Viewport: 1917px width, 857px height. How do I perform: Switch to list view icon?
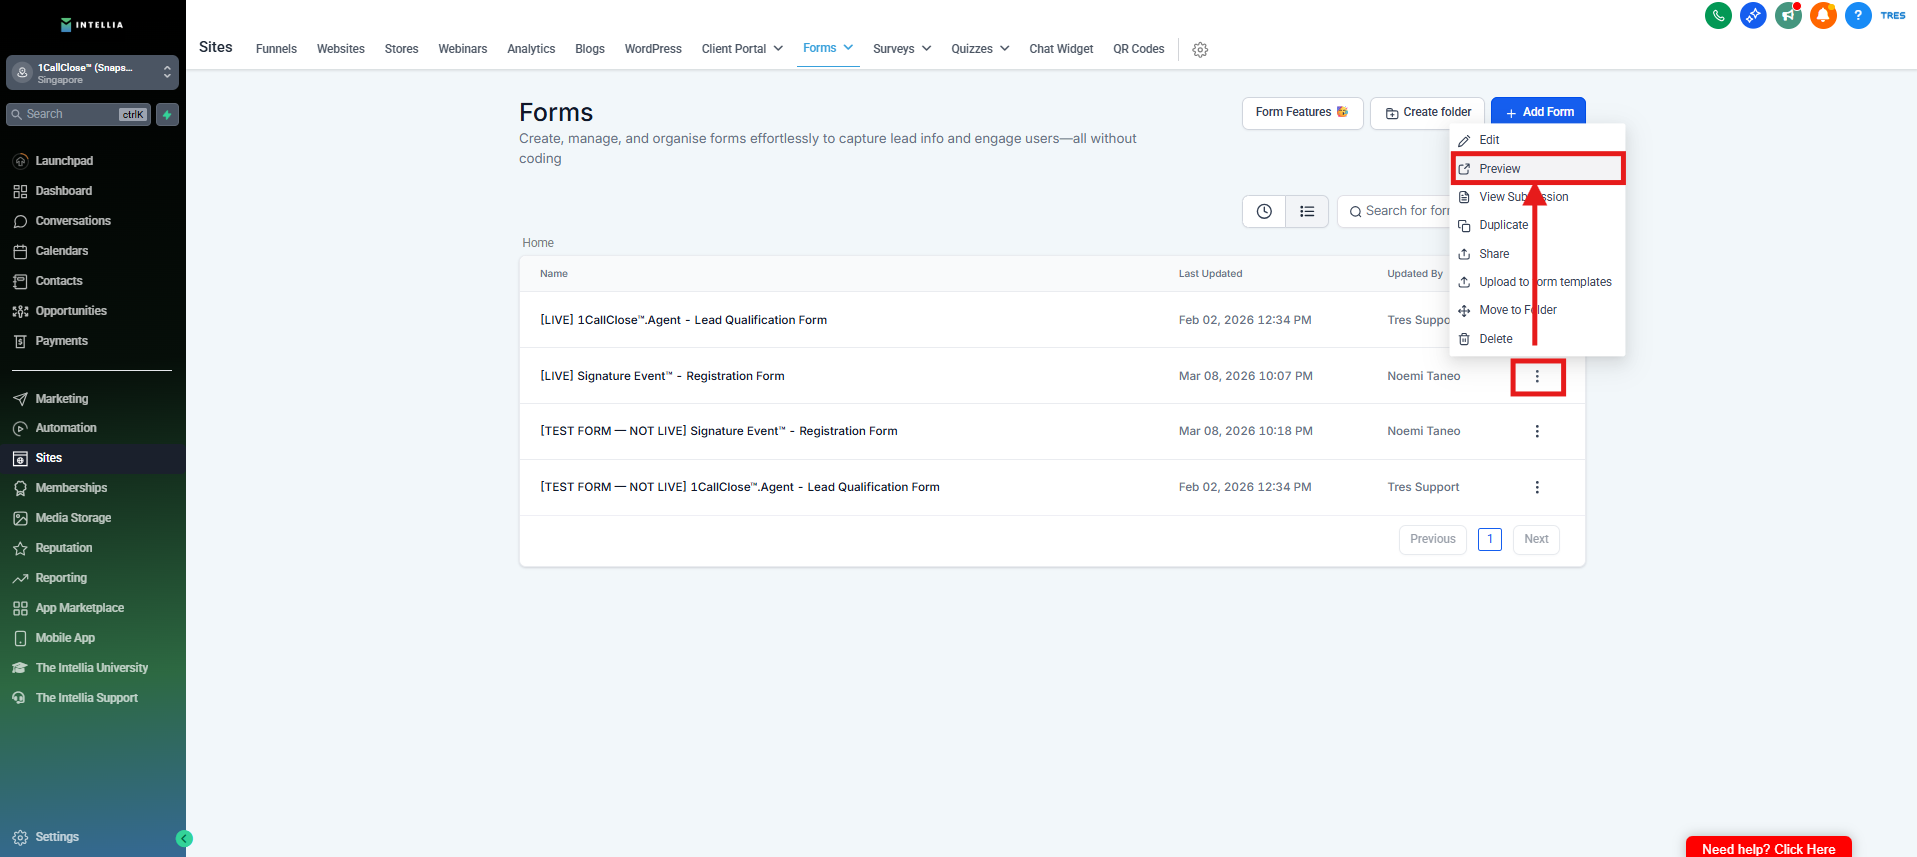(1307, 211)
